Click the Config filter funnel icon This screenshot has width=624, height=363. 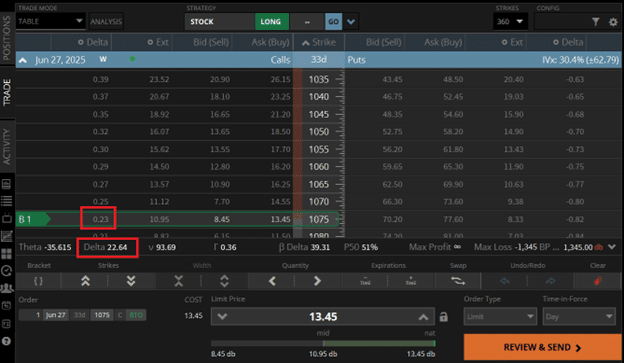595,21
